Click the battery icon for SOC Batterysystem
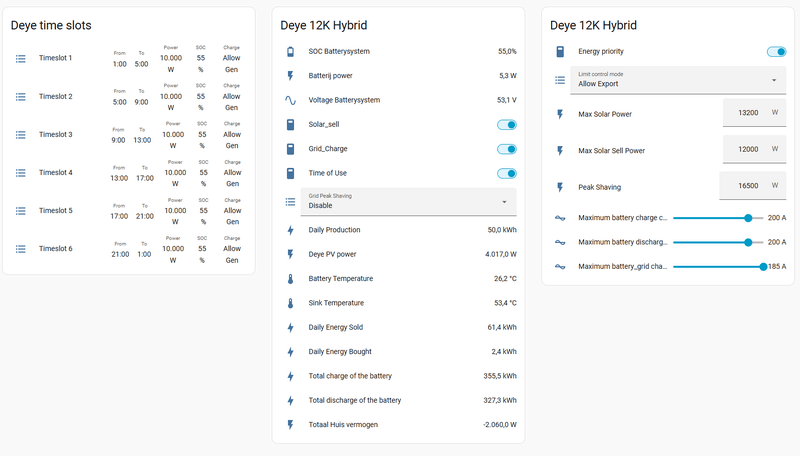The width and height of the screenshot is (800, 456). pyautogui.click(x=290, y=52)
